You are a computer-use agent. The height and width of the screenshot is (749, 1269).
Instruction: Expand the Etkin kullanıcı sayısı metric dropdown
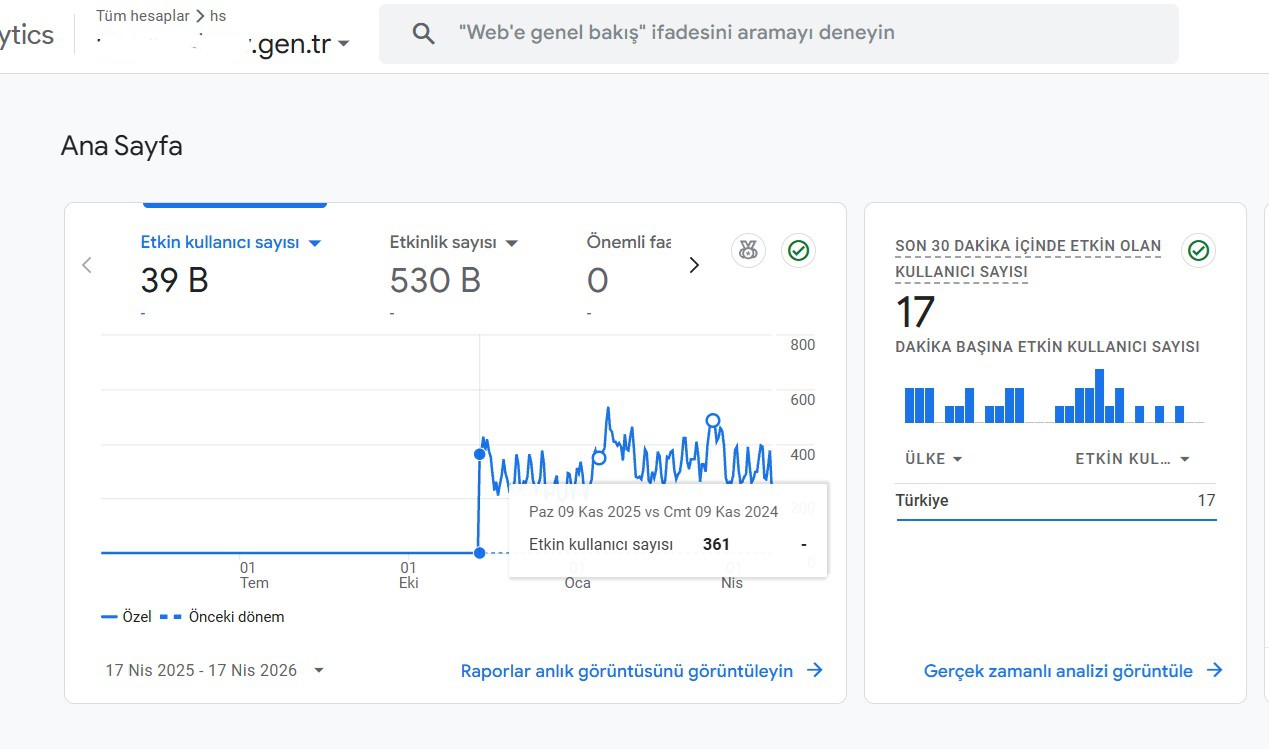coord(314,243)
